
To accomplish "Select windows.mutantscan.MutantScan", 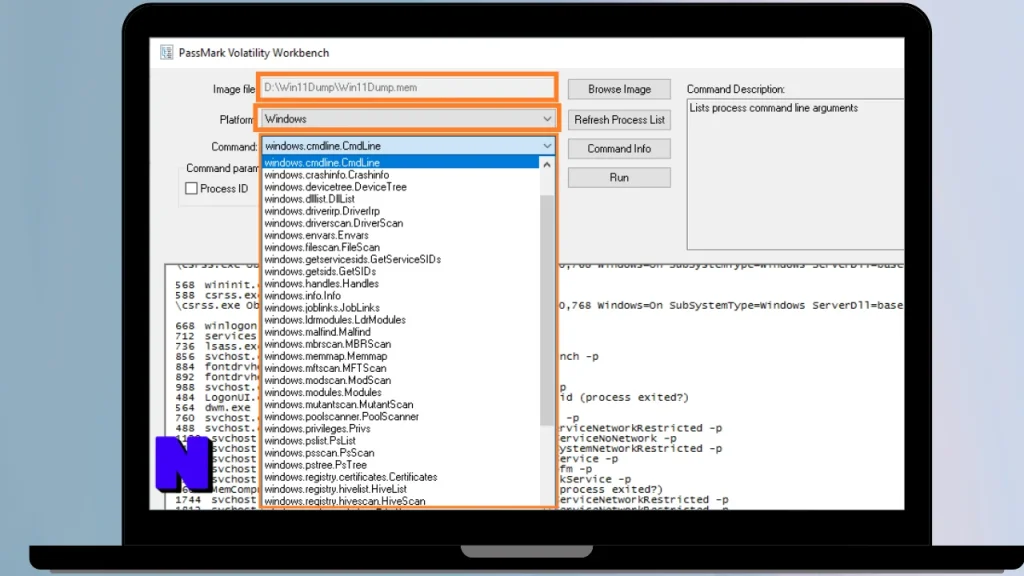I will point(401,404).
